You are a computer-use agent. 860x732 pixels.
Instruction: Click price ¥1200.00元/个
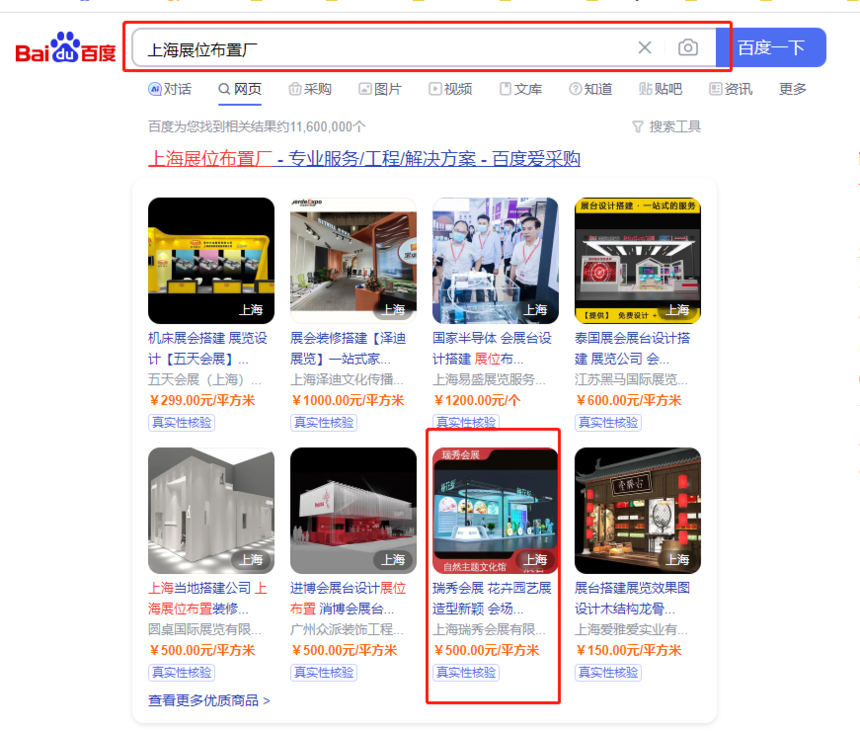point(477,400)
